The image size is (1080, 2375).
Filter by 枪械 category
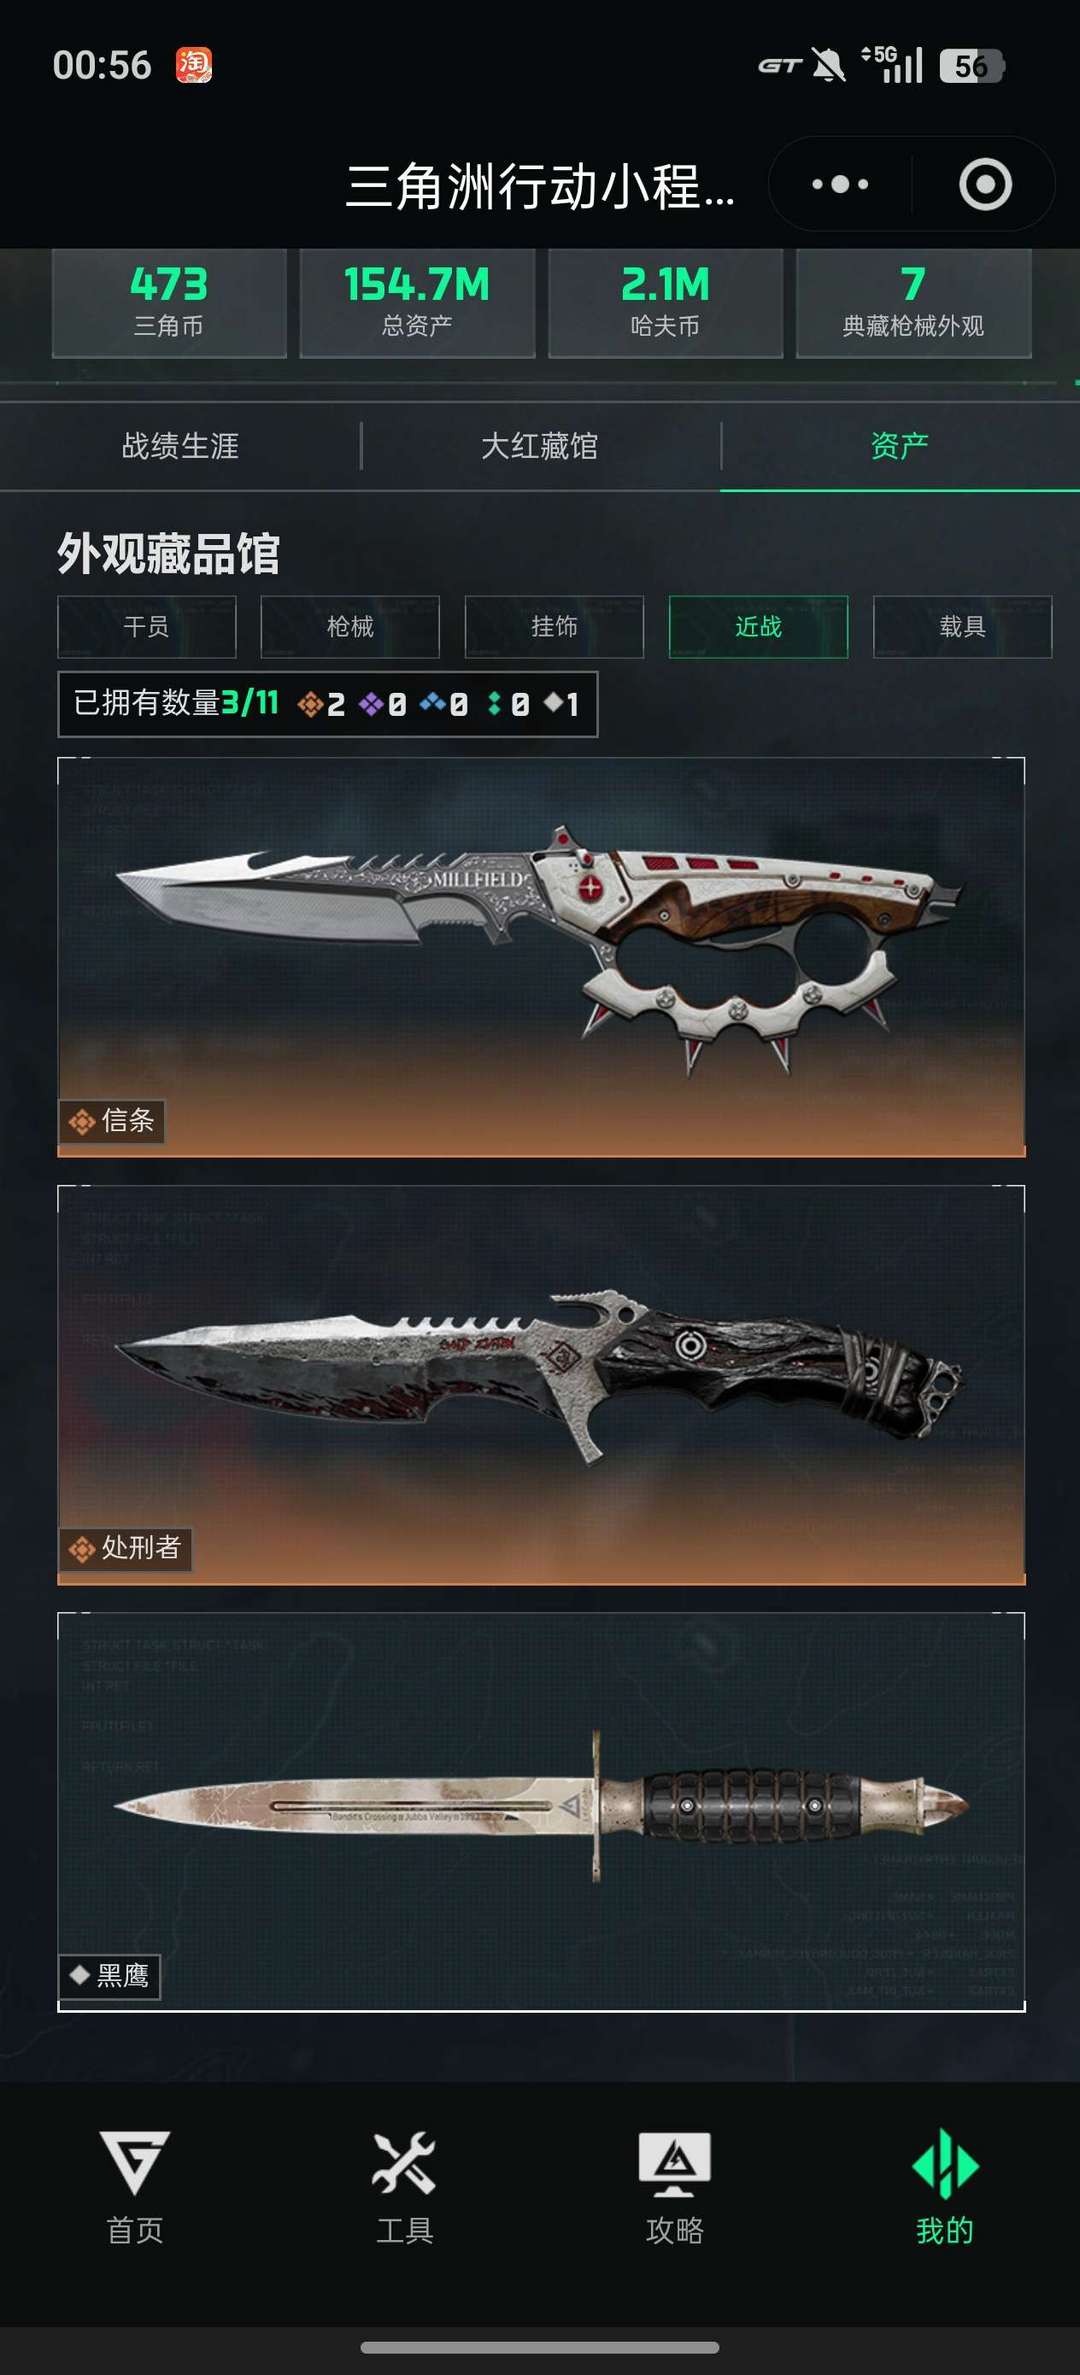(x=350, y=627)
